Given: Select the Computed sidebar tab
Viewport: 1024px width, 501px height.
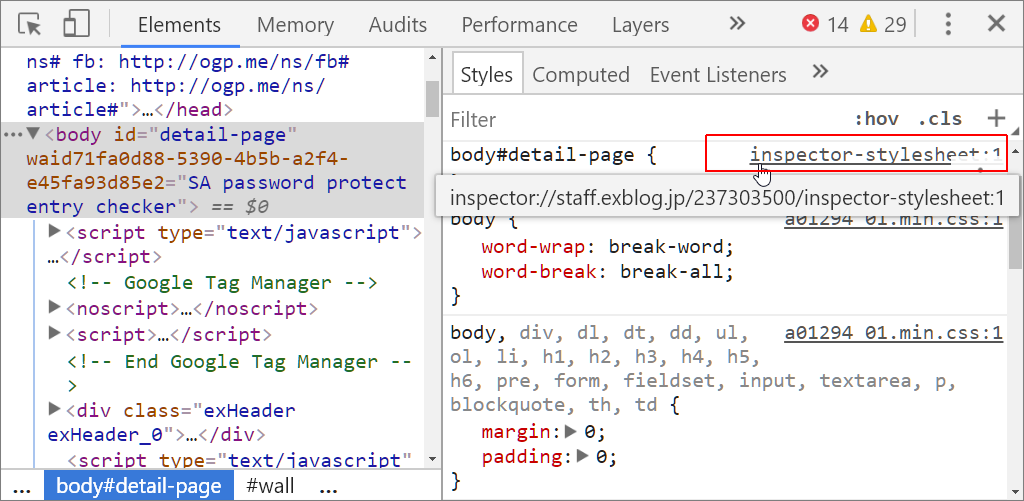Looking at the screenshot, I should click(581, 74).
